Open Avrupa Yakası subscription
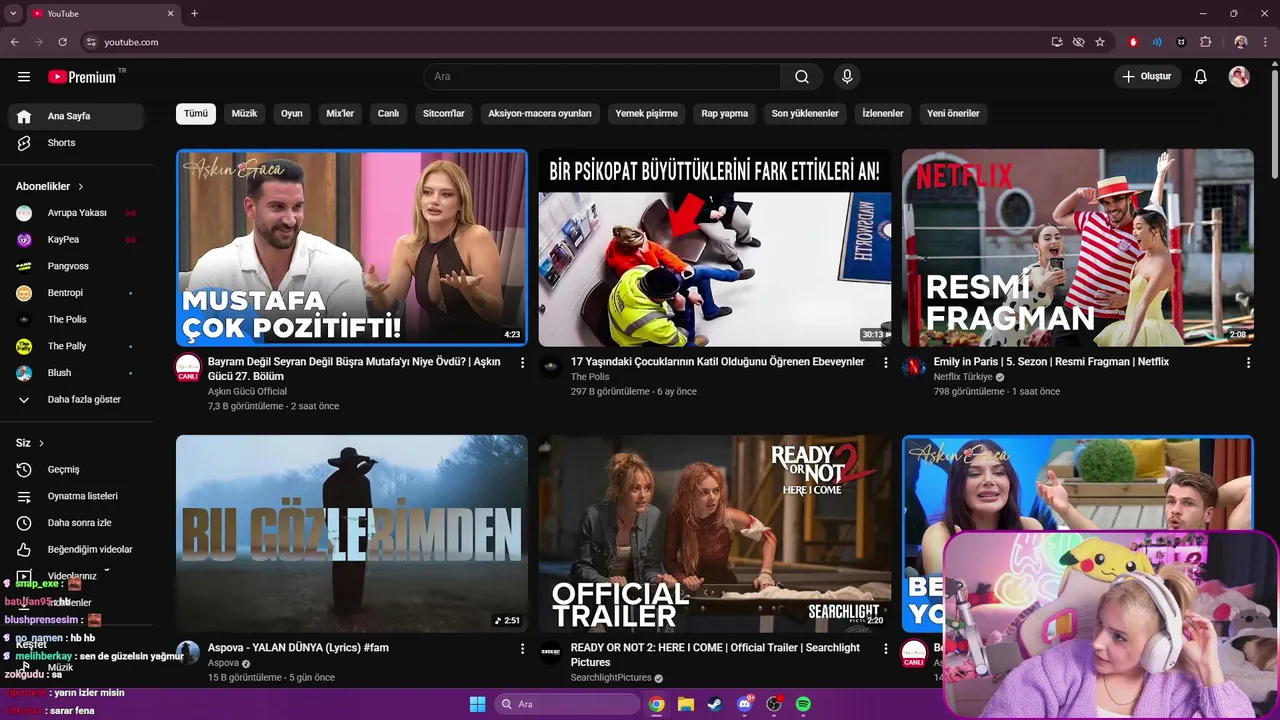Image resolution: width=1280 pixels, height=720 pixels. point(76,213)
